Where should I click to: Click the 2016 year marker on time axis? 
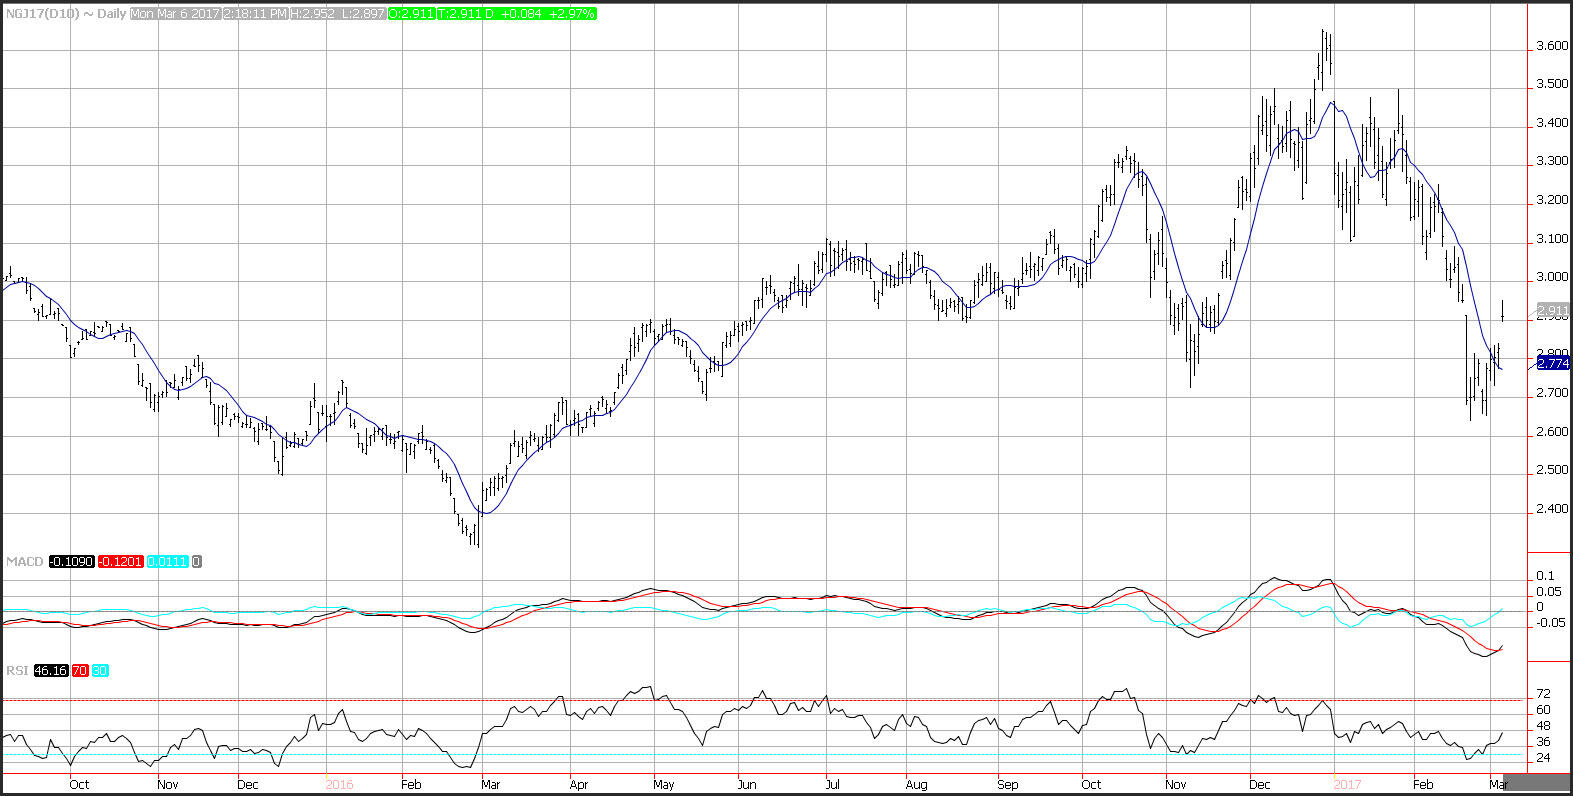point(340,785)
